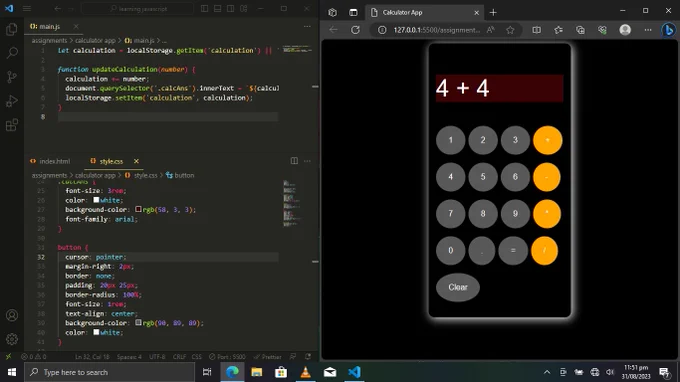Screen dimensions: 680x382
Task: Split the lower editor group
Action: (294, 161)
